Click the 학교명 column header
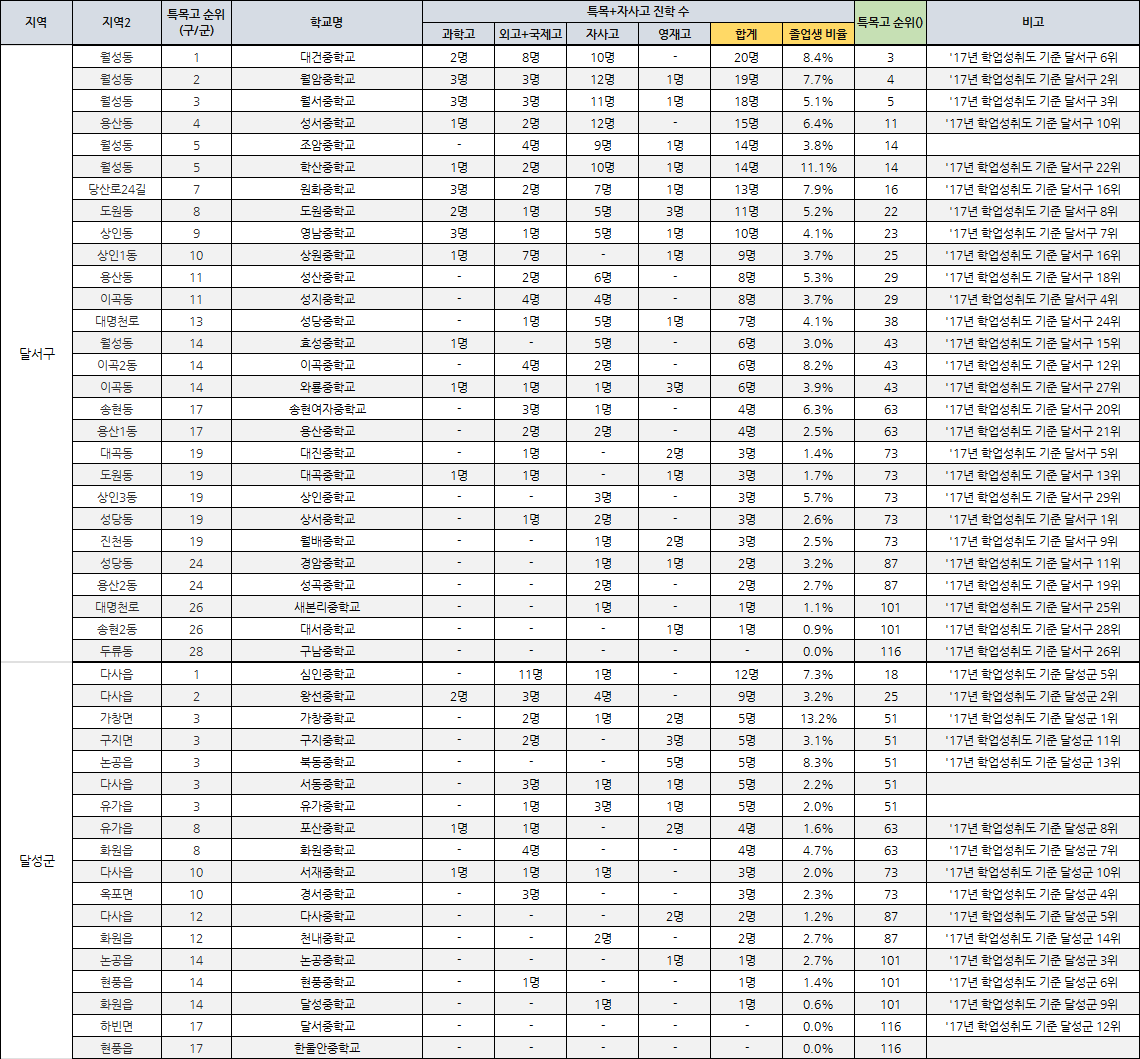 point(326,23)
